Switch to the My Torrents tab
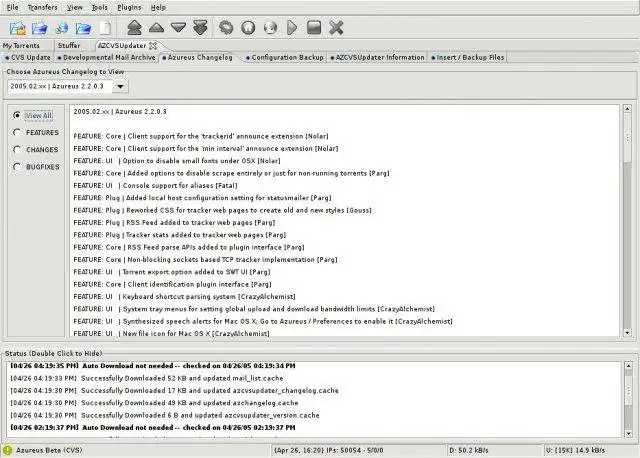The image size is (640, 458). tap(21, 46)
